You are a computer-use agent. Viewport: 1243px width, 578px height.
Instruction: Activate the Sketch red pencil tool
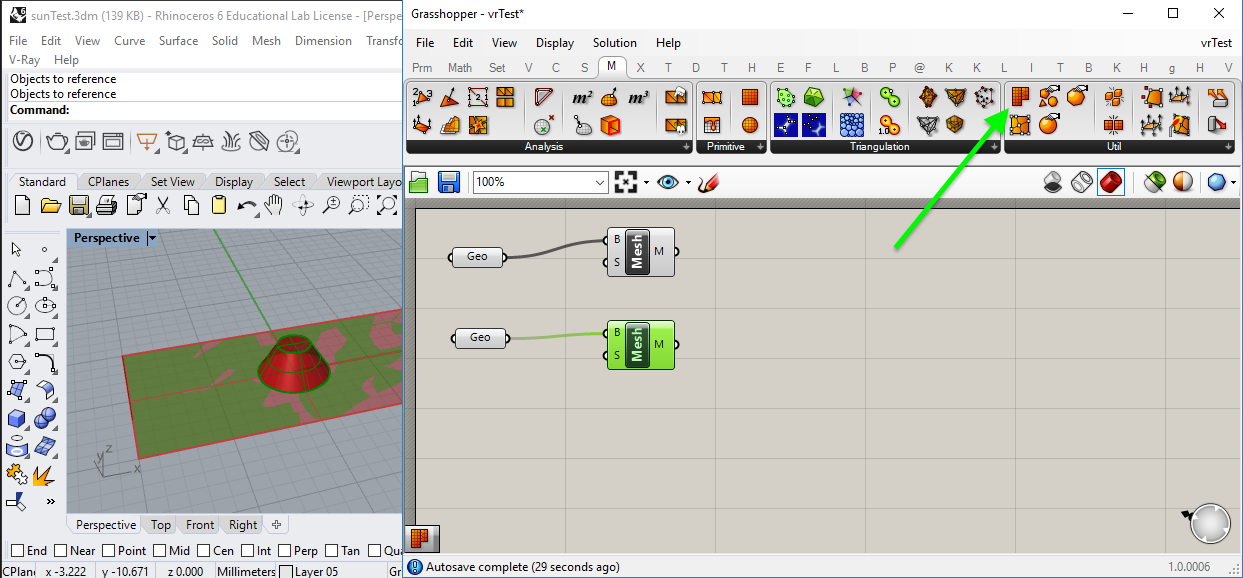pyautogui.click(x=709, y=182)
